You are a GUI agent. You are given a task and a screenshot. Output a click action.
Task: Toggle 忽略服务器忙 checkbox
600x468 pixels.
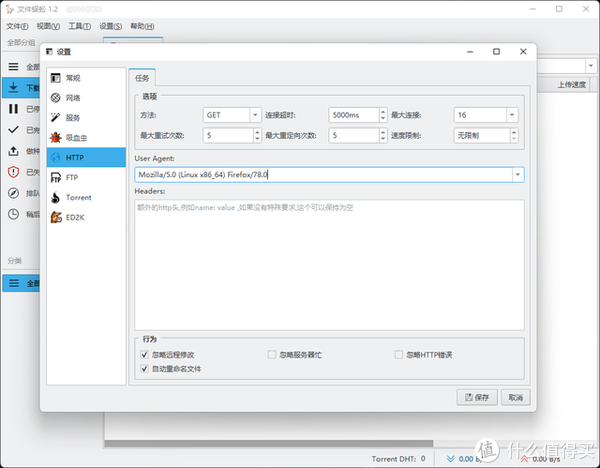point(272,355)
